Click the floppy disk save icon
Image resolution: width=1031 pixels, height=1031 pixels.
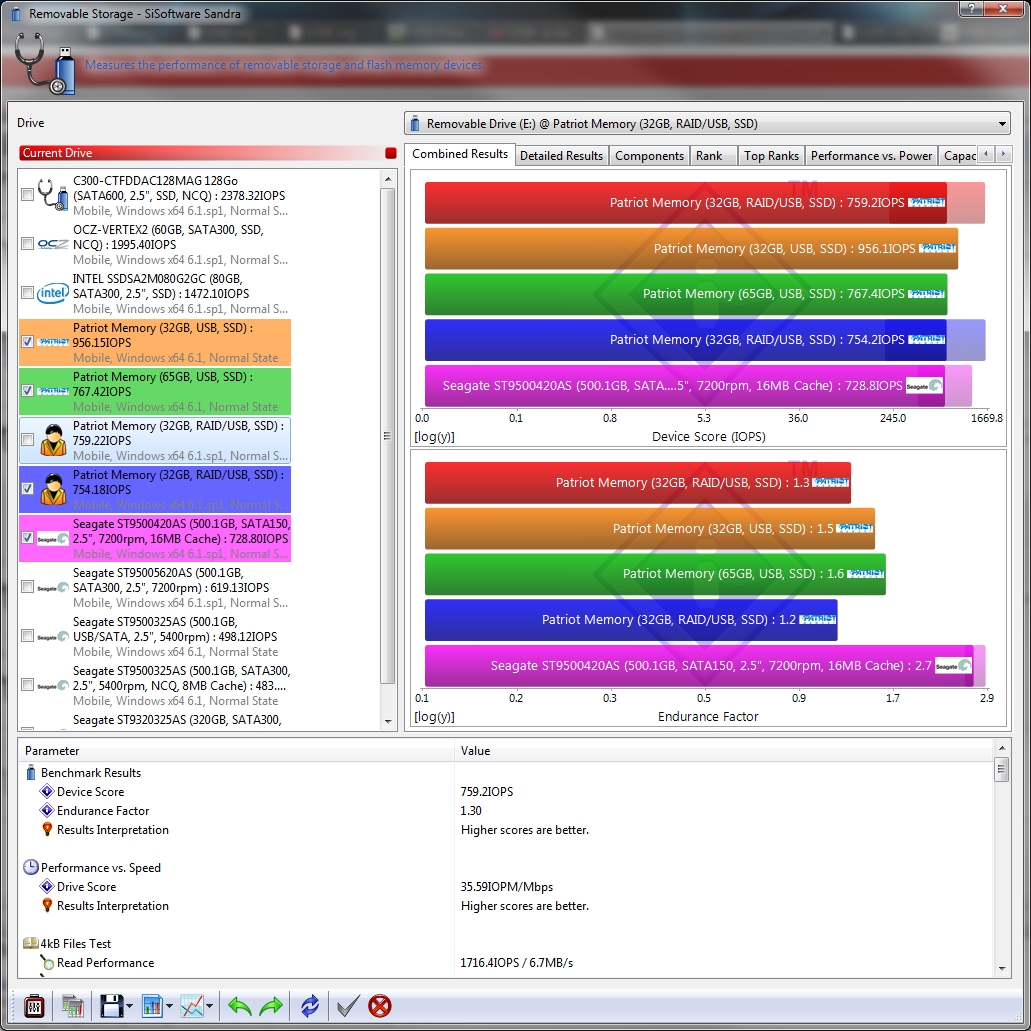click(x=111, y=1006)
